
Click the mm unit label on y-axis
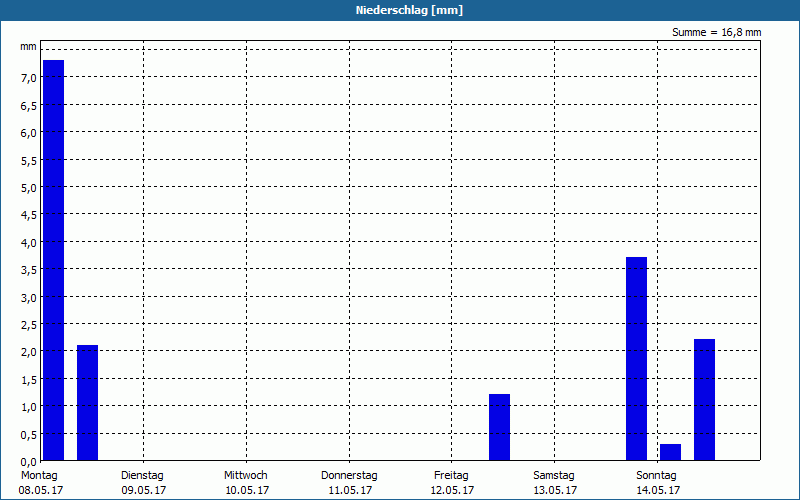tap(29, 47)
